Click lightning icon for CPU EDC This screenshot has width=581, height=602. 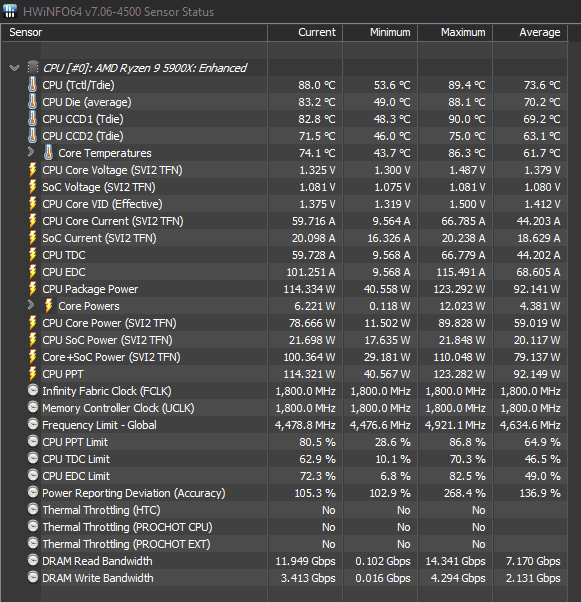point(33,271)
